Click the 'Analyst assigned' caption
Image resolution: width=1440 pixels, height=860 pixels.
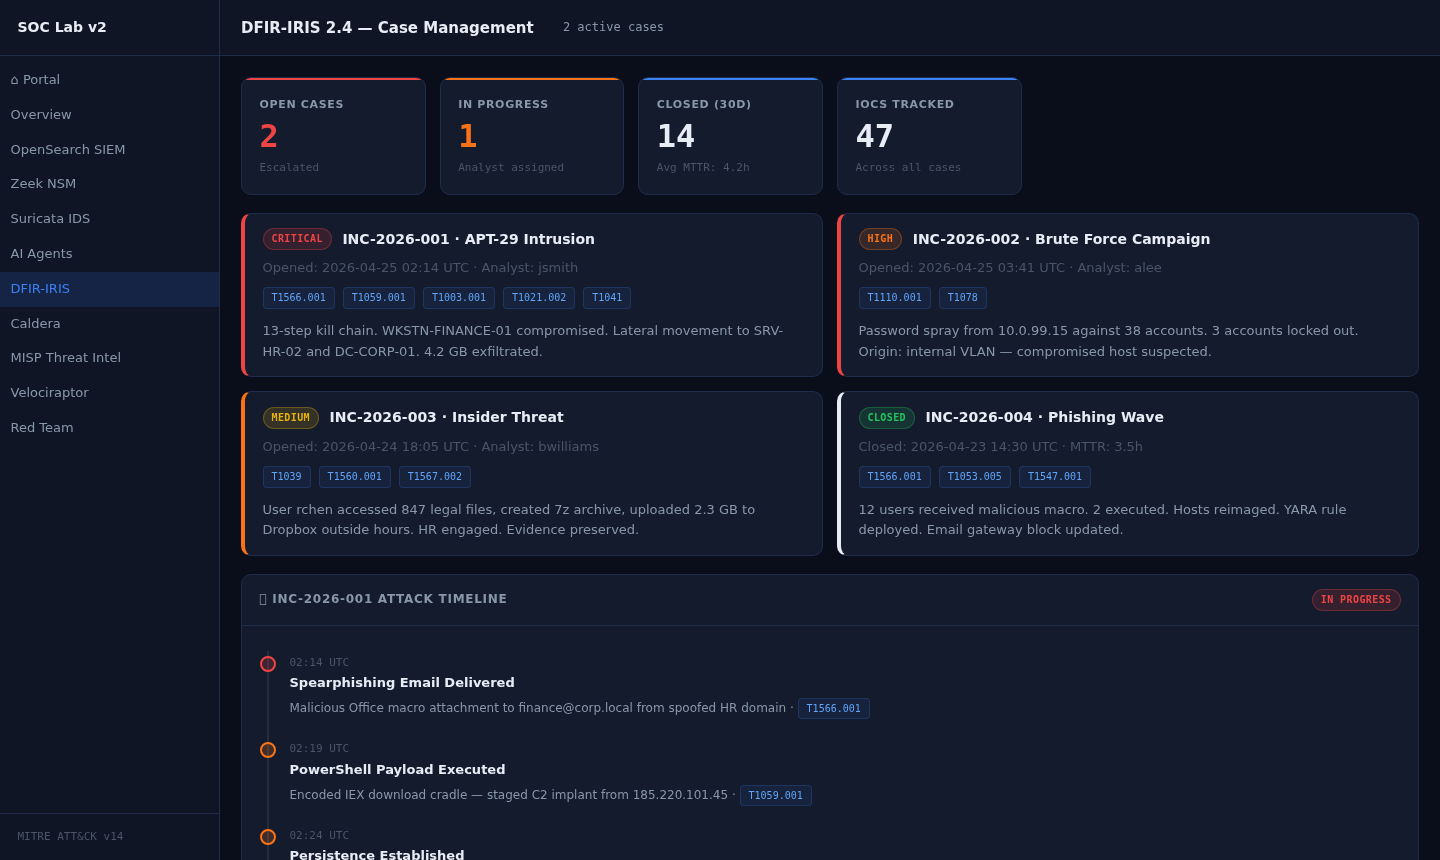(x=511, y=168)
